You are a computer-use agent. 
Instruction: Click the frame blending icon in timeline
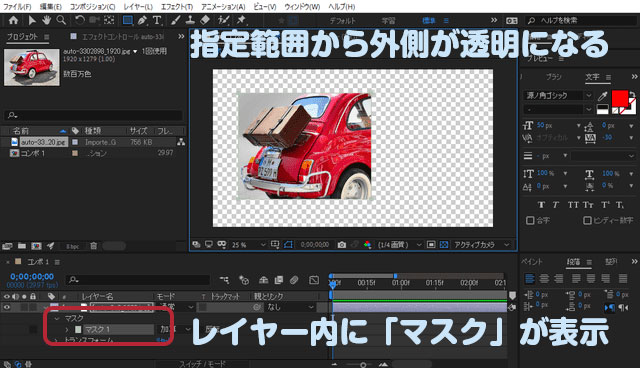tap(279, 280)
